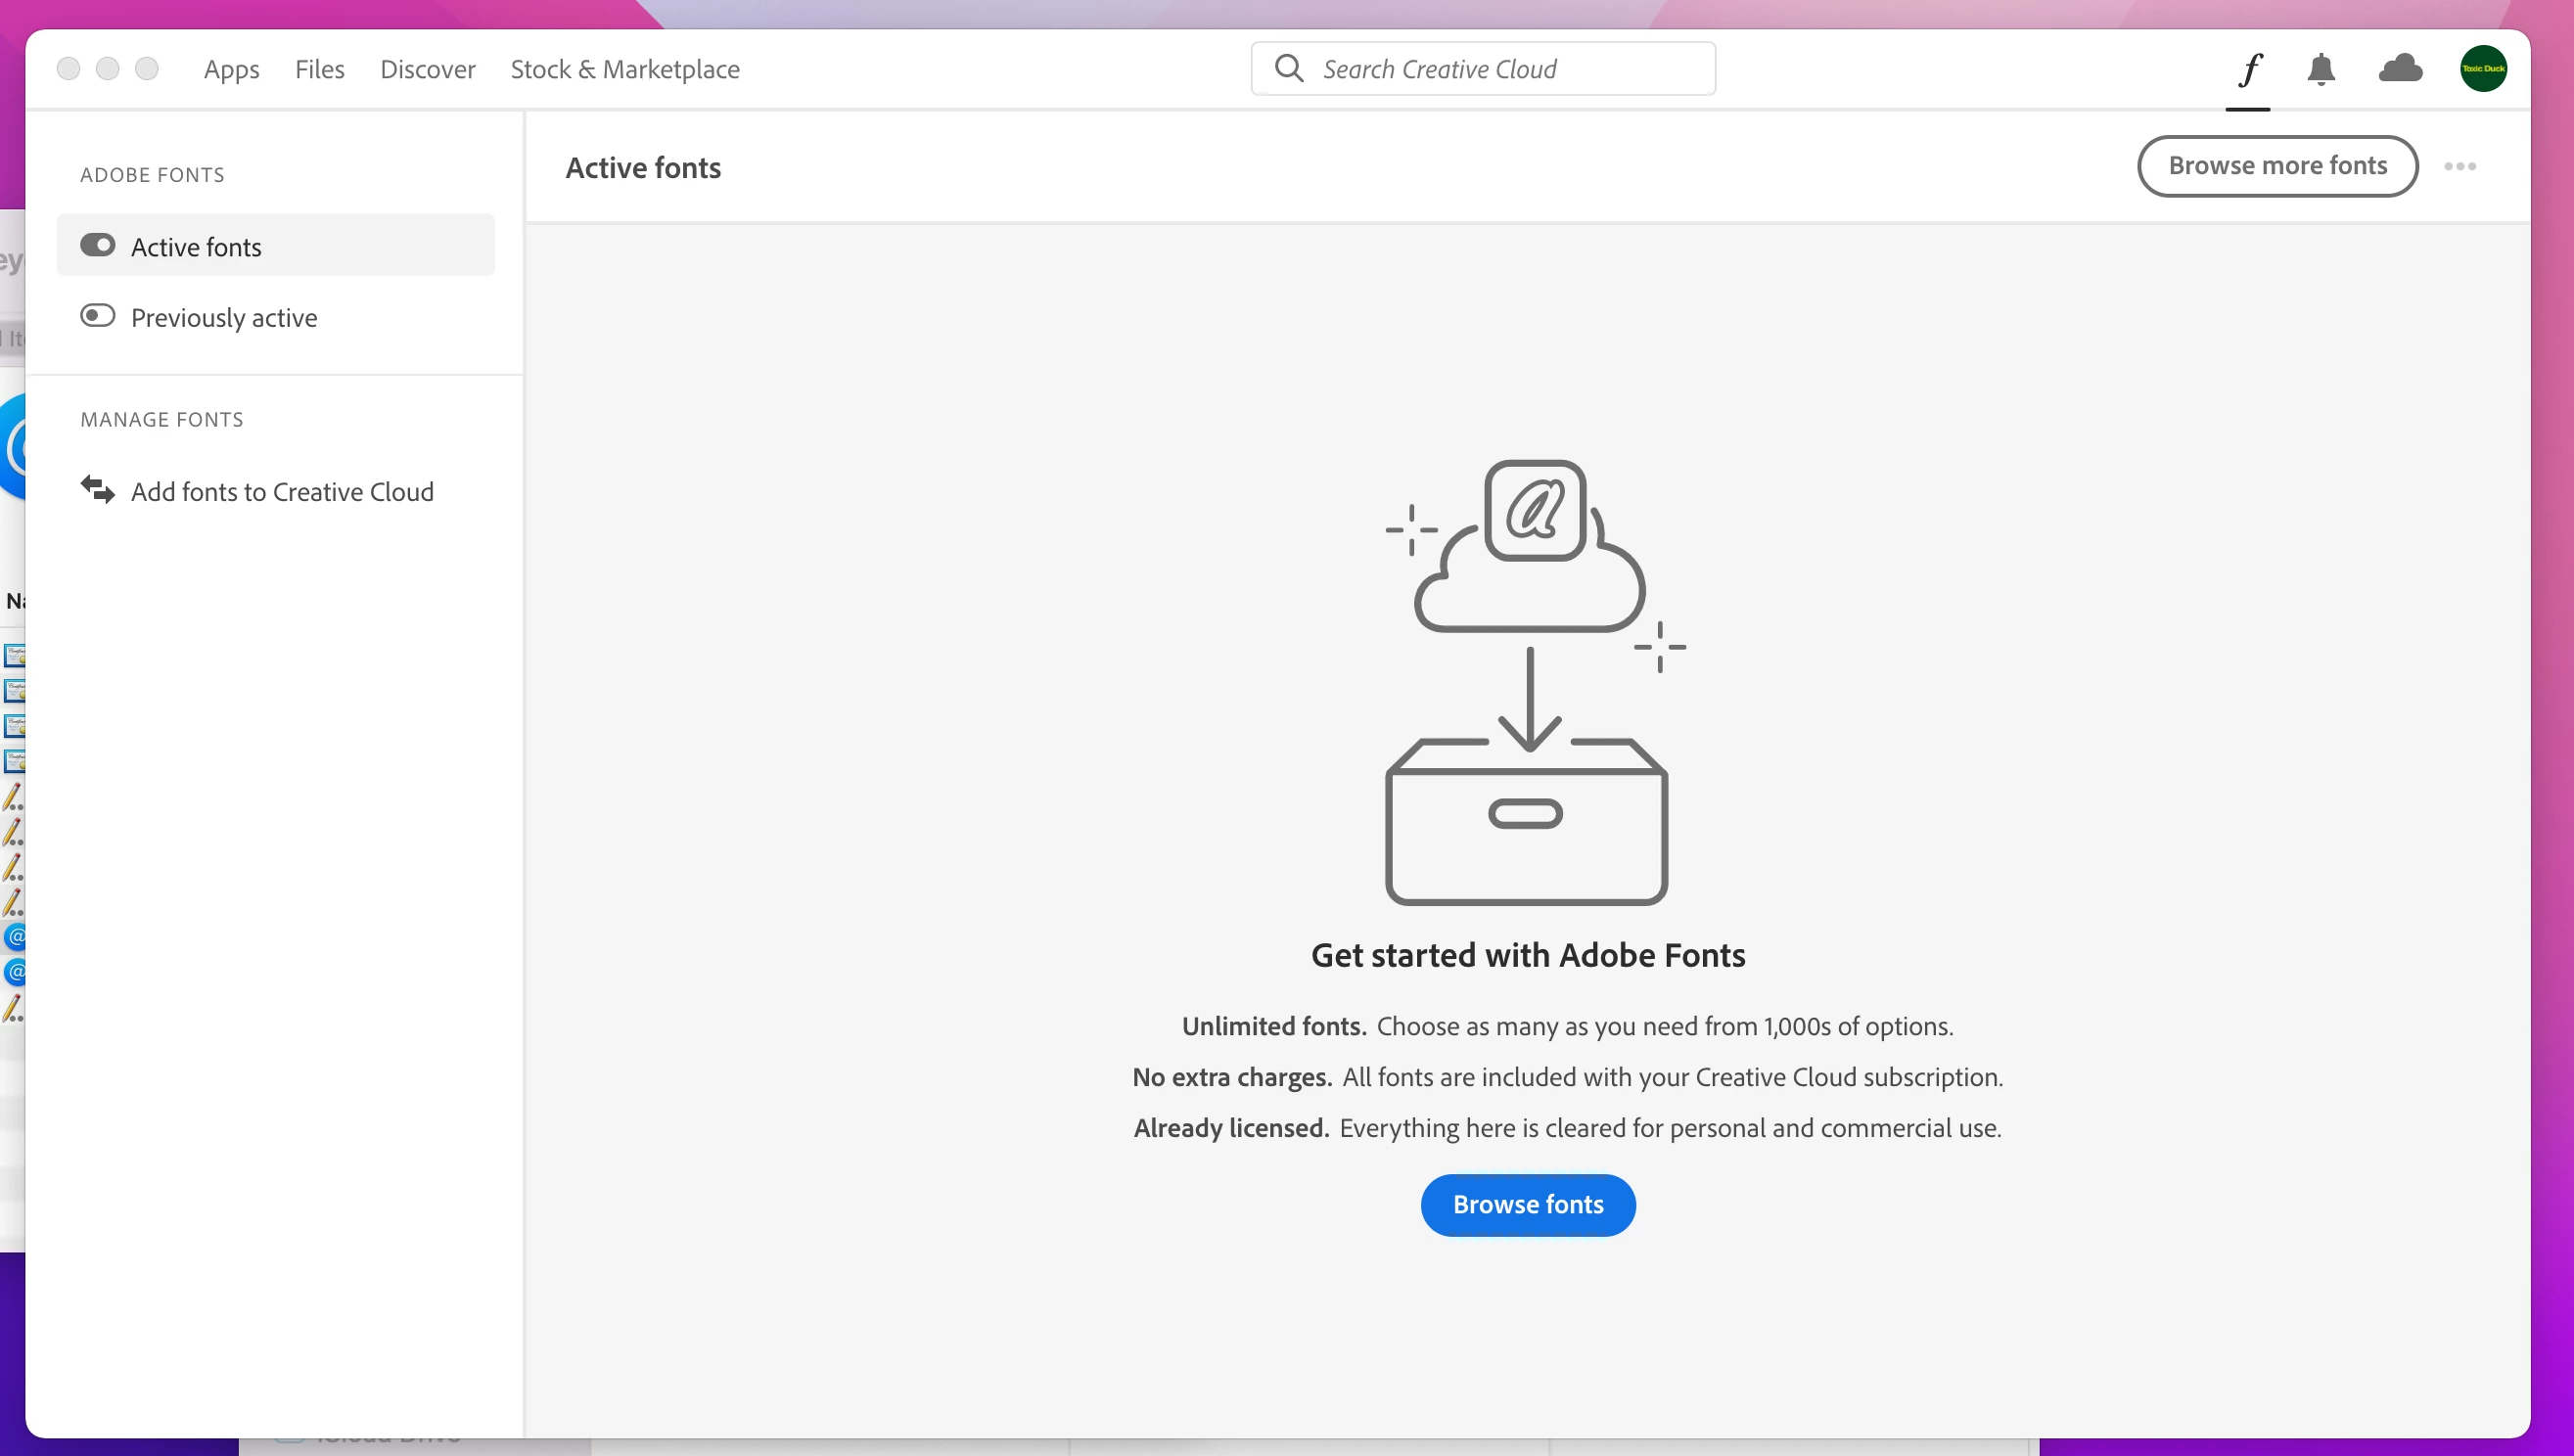This screenshot has height=1456, width=2574.
Task: Check the cloud sync status icon
Action: pyautogui.click(x=2400, y=69)
